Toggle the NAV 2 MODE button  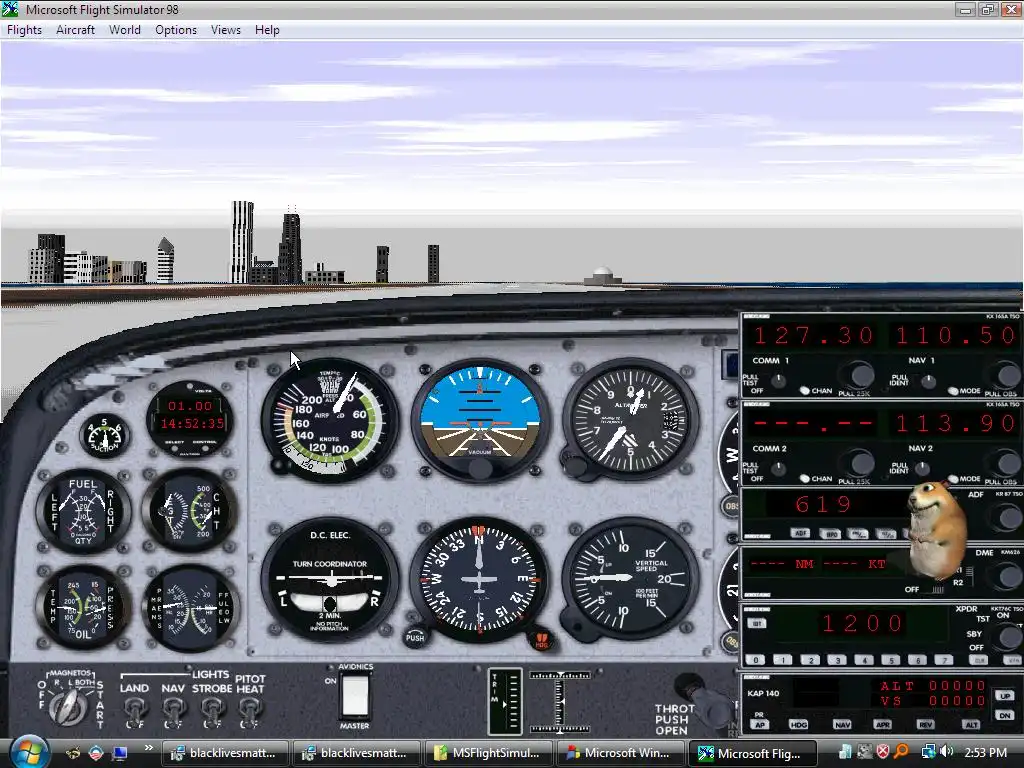953,479
